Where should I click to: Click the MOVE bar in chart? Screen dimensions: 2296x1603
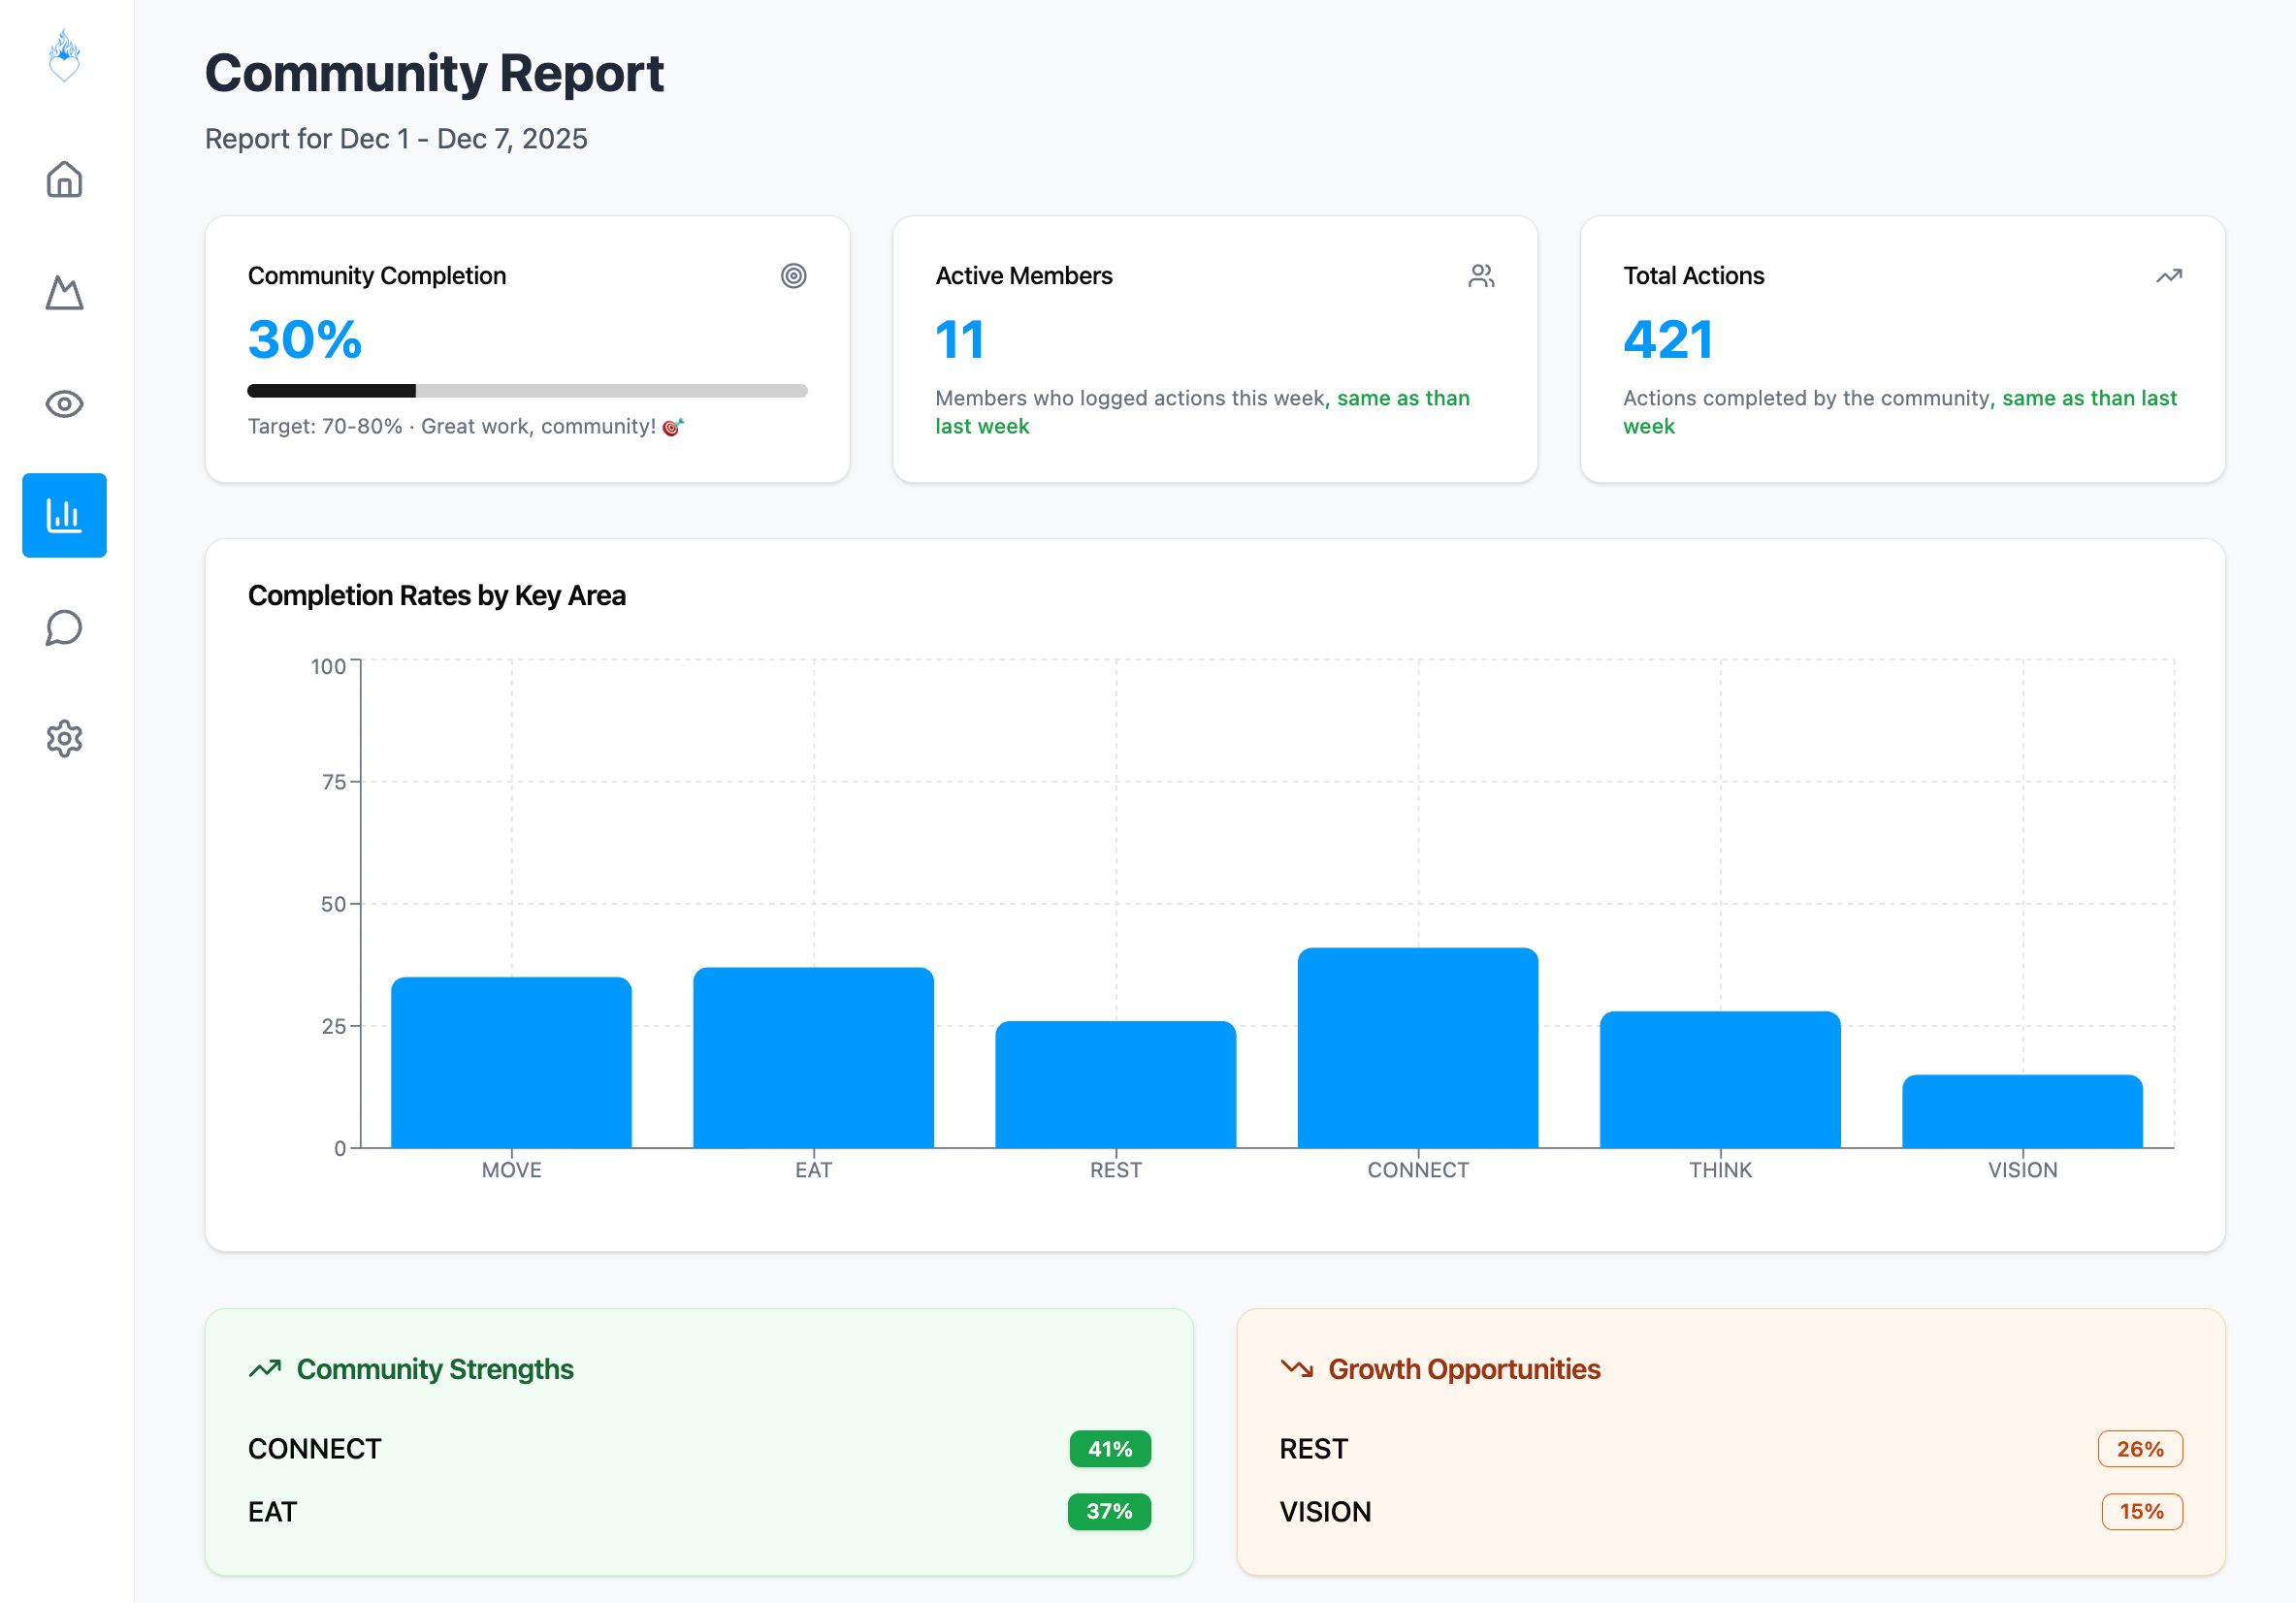(511, 1062)
